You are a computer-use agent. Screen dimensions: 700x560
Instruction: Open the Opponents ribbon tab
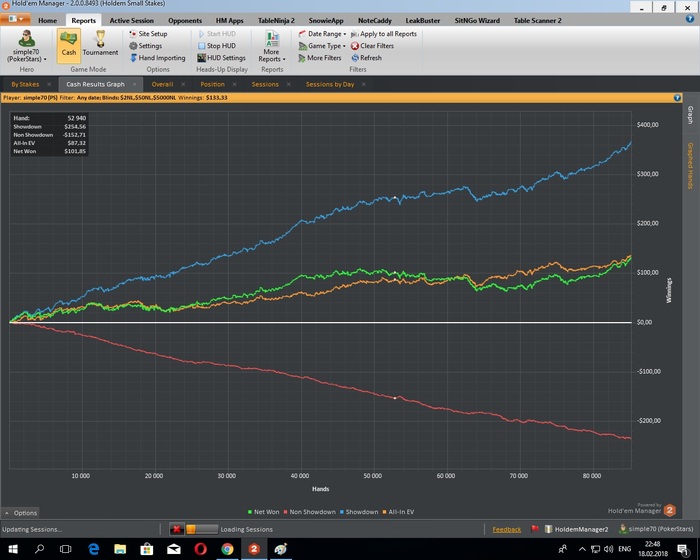tap(185, 21)
